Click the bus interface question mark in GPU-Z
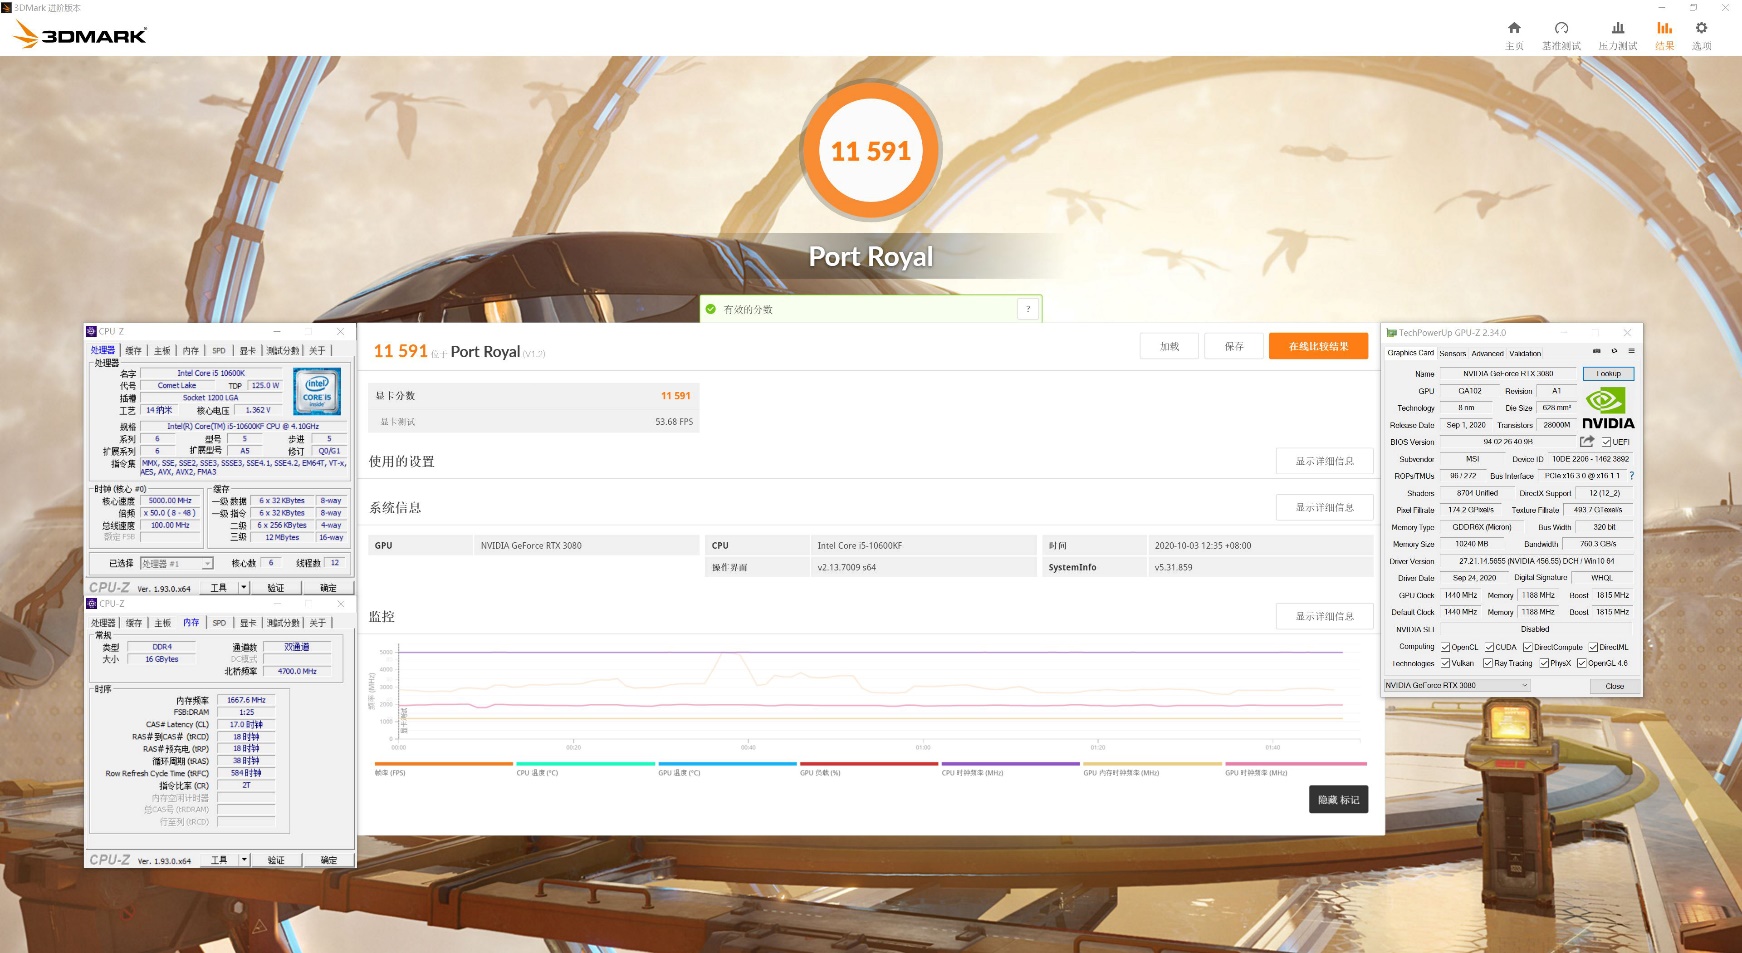Screen dimensions: 1742x953 coord(1631,476)
